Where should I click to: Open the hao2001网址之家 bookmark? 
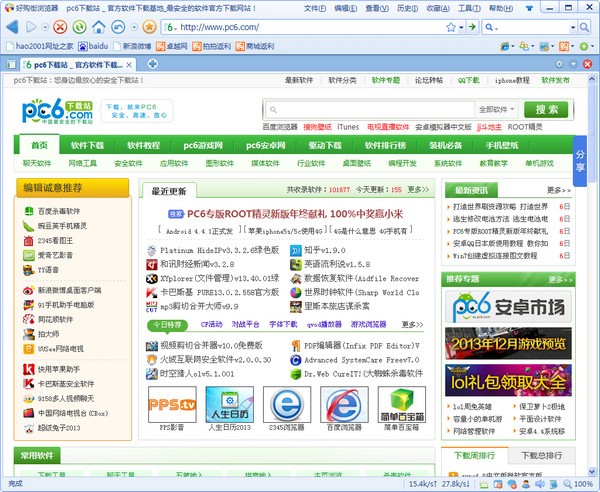tap(40, 46)
